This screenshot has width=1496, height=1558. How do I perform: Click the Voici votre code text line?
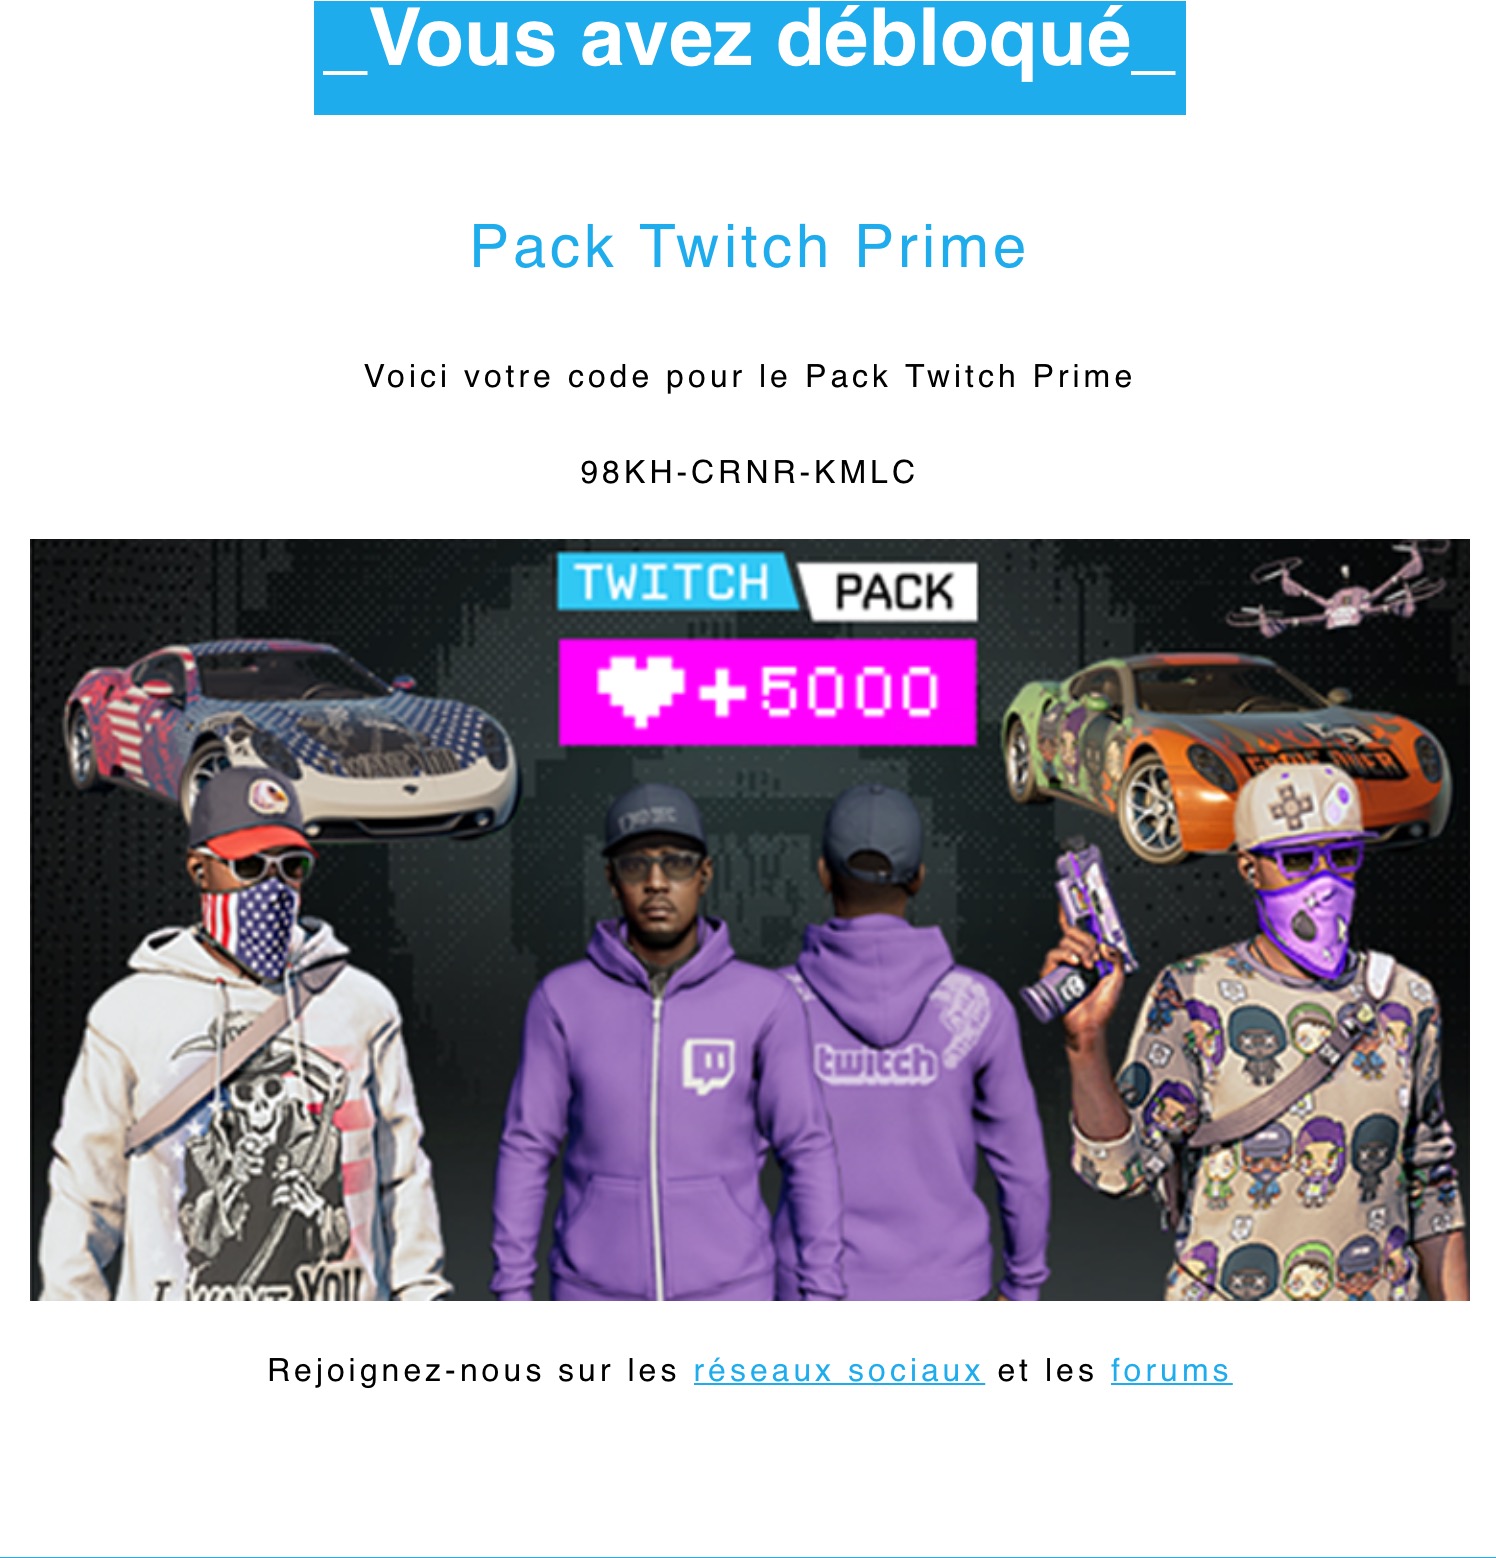tap(749, 376)
